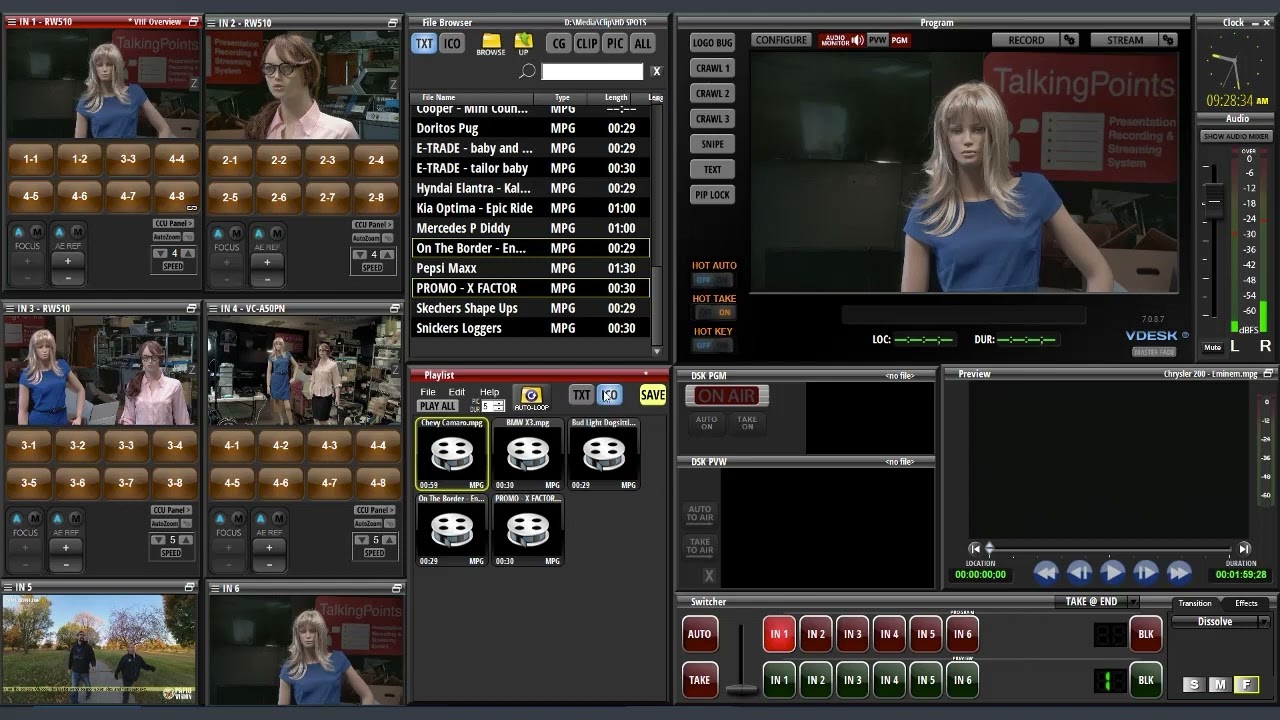Click the magnifier search icon in File Browser
This screenshot has height=720, width=1280.
(x=527, y=71)
